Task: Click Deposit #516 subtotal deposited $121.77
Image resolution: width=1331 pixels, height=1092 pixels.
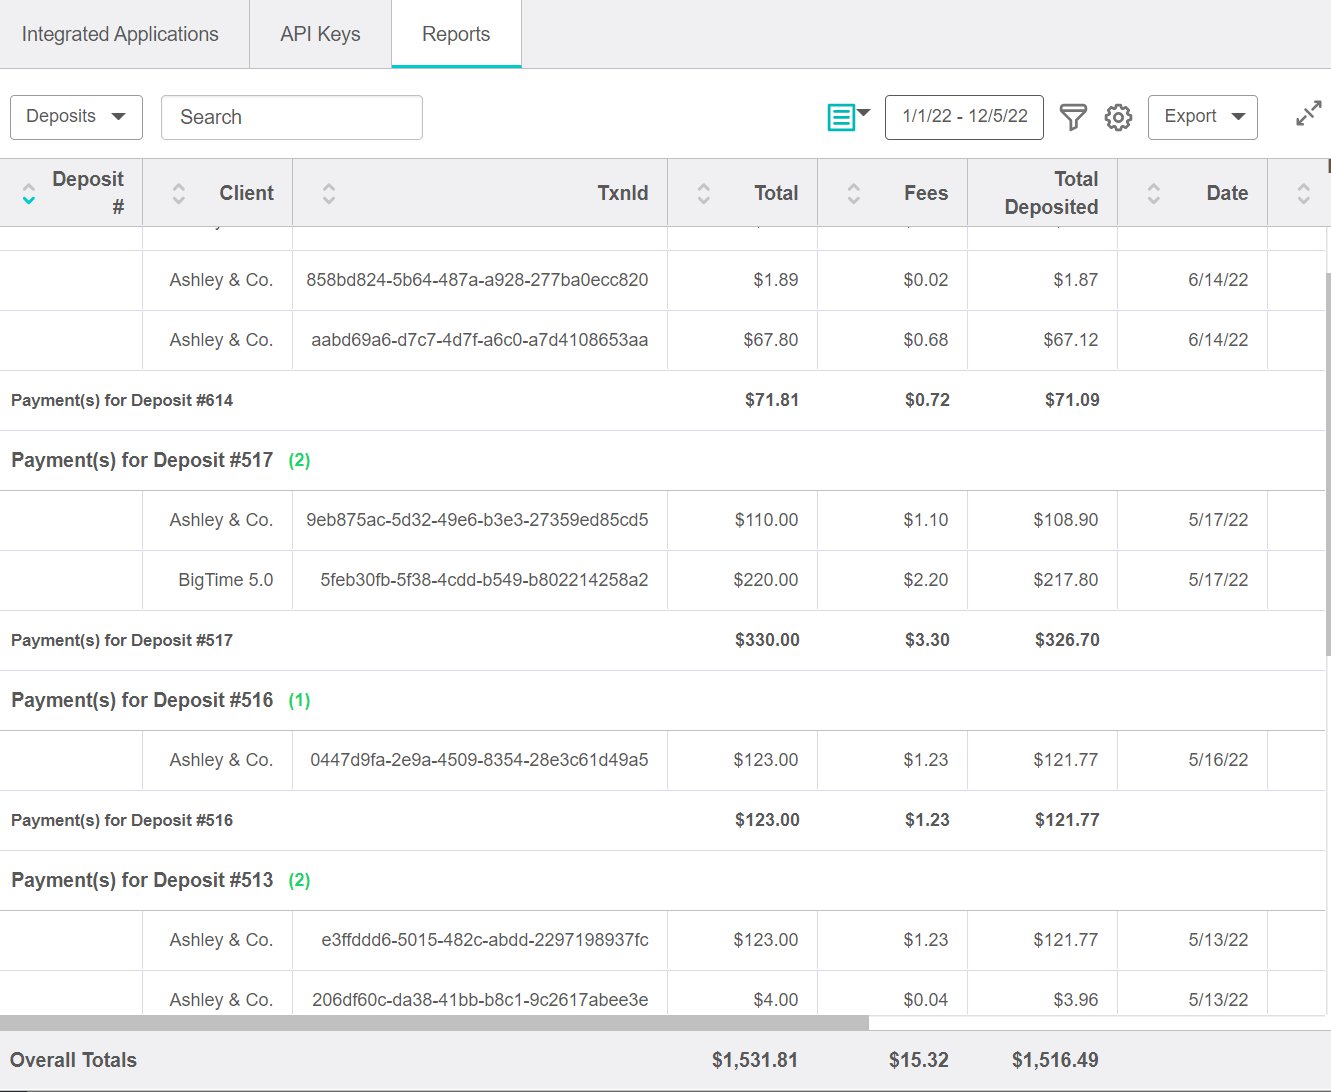Action: pyautogui.click(x=1067, y=820)
